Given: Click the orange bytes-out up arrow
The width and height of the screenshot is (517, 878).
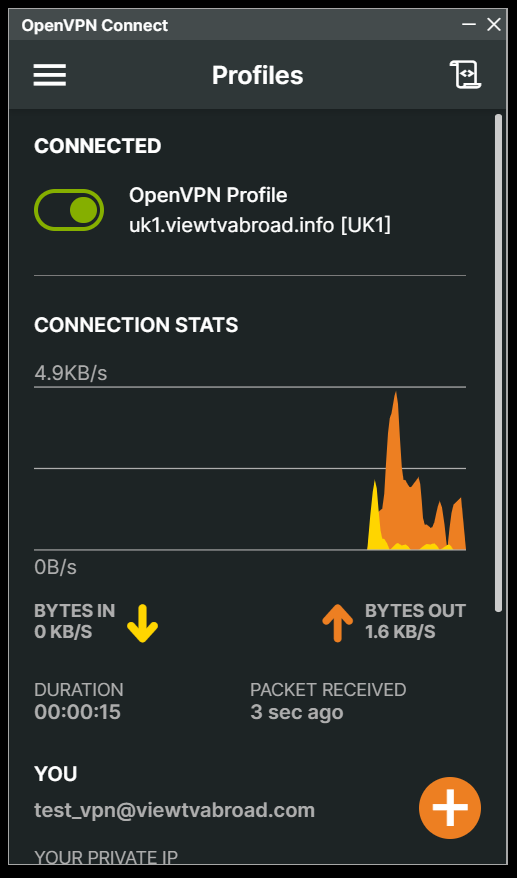Looking at the screenshot, I should [337, 623].
